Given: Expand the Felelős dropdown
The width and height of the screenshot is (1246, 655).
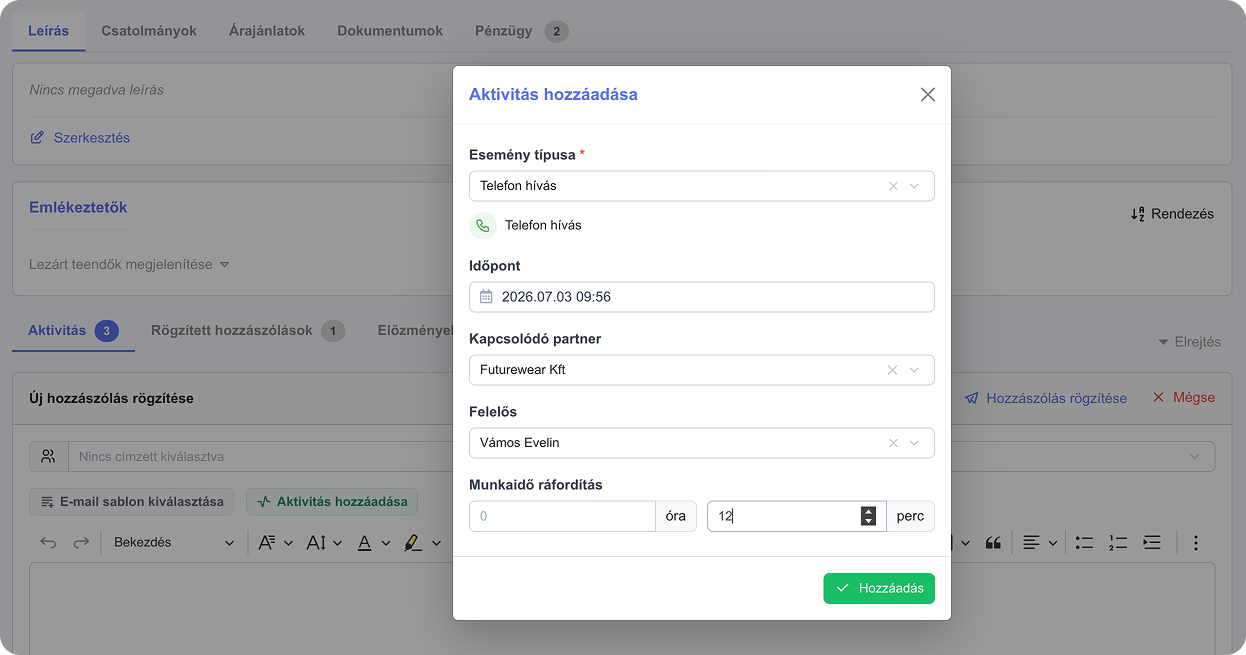Looking at the screenshot, I should (x=914, y=443).
